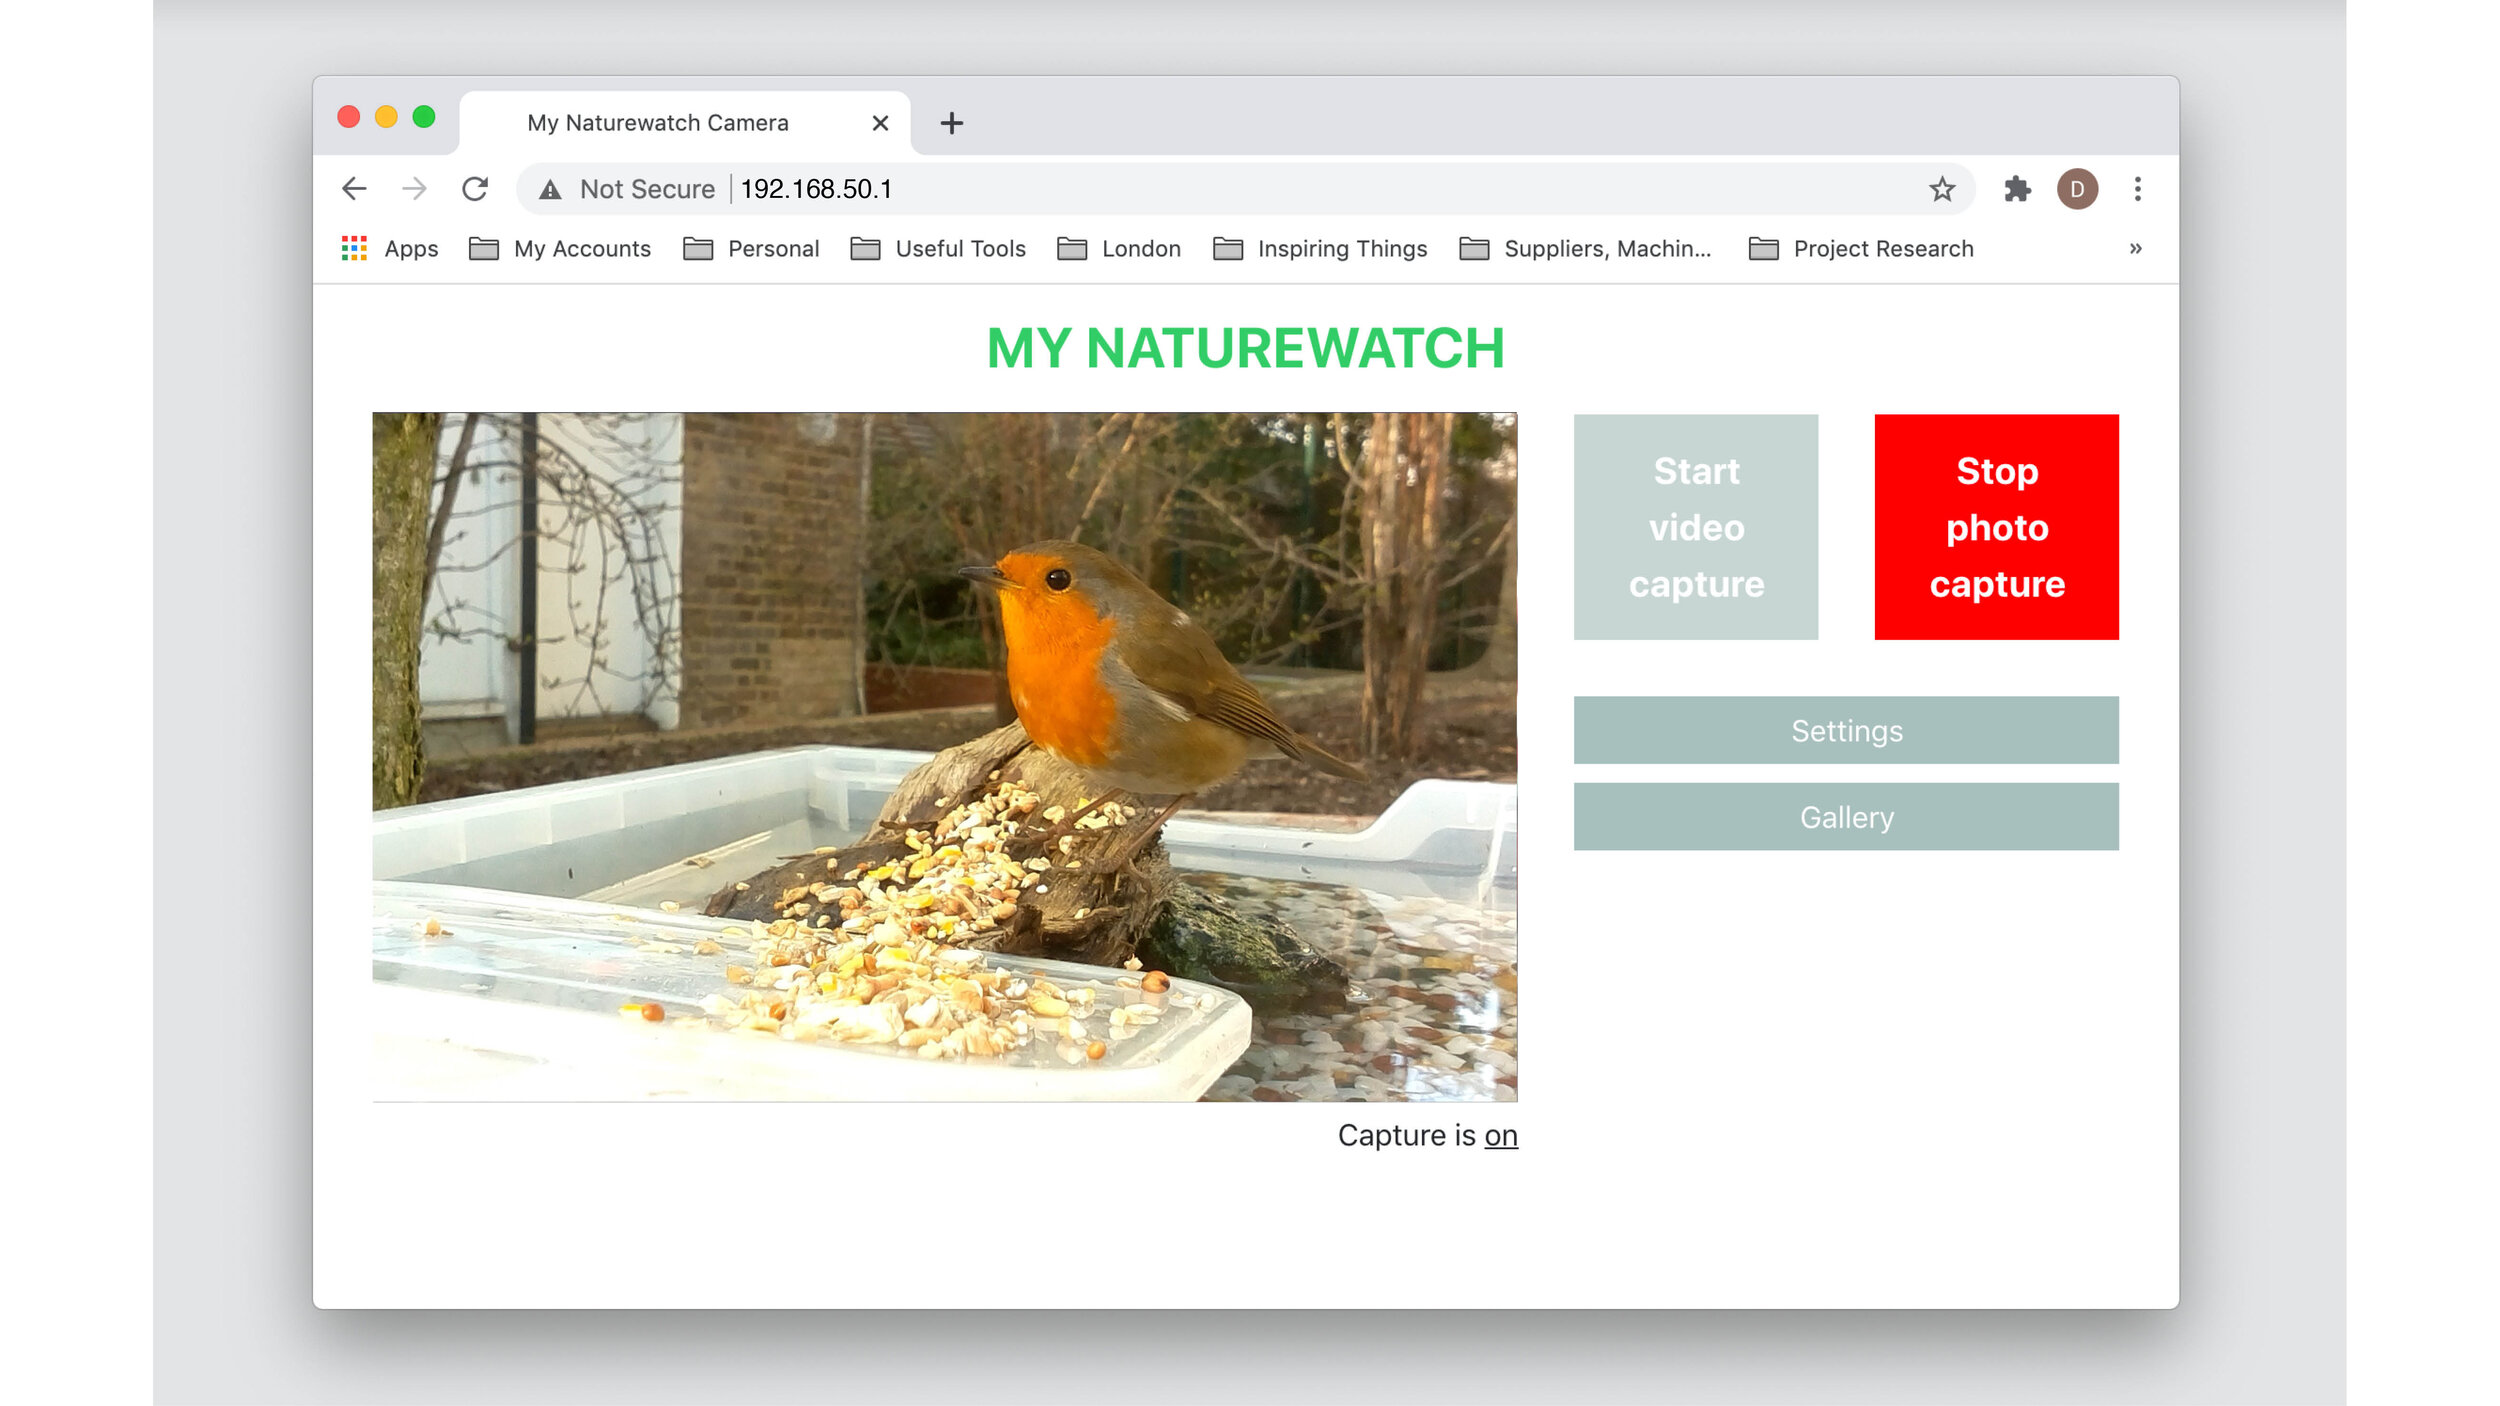
Task: Click the Start video capture button
Action: (x=1695, y=527)
